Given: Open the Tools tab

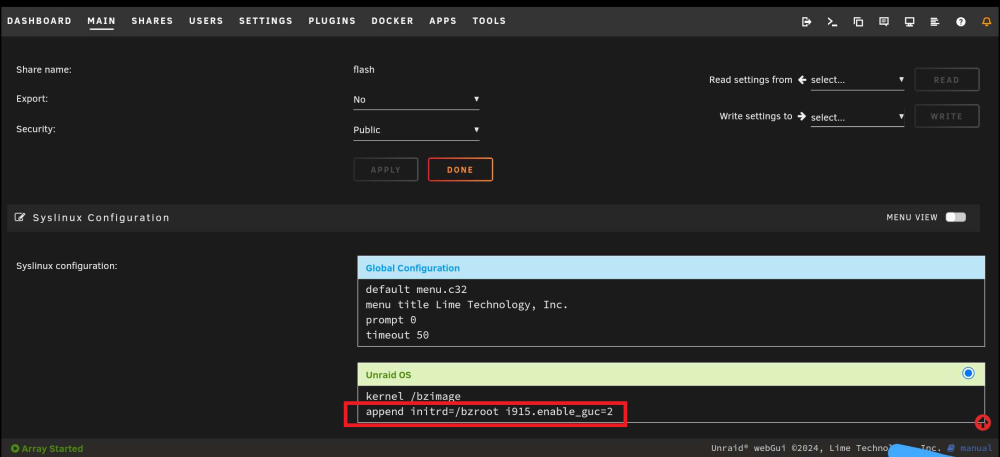Looking at the screenshot, I should 489,21.
